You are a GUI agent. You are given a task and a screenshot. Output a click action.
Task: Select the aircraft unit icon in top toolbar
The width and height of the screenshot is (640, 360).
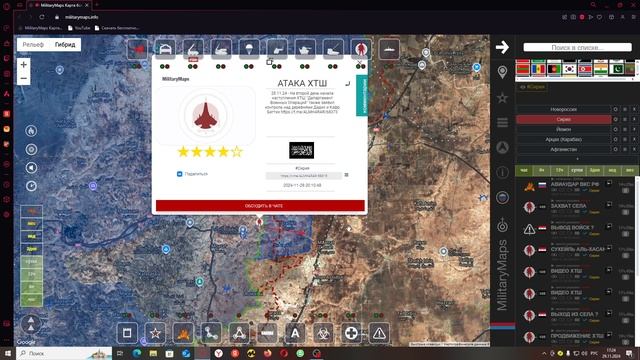click(x=137, y=49)
